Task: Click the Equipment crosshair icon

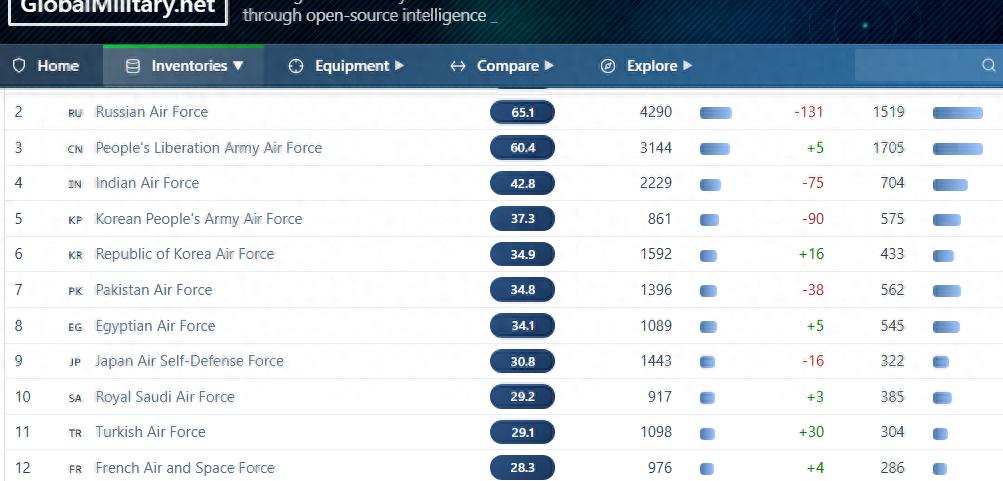Action: [296, 66]
